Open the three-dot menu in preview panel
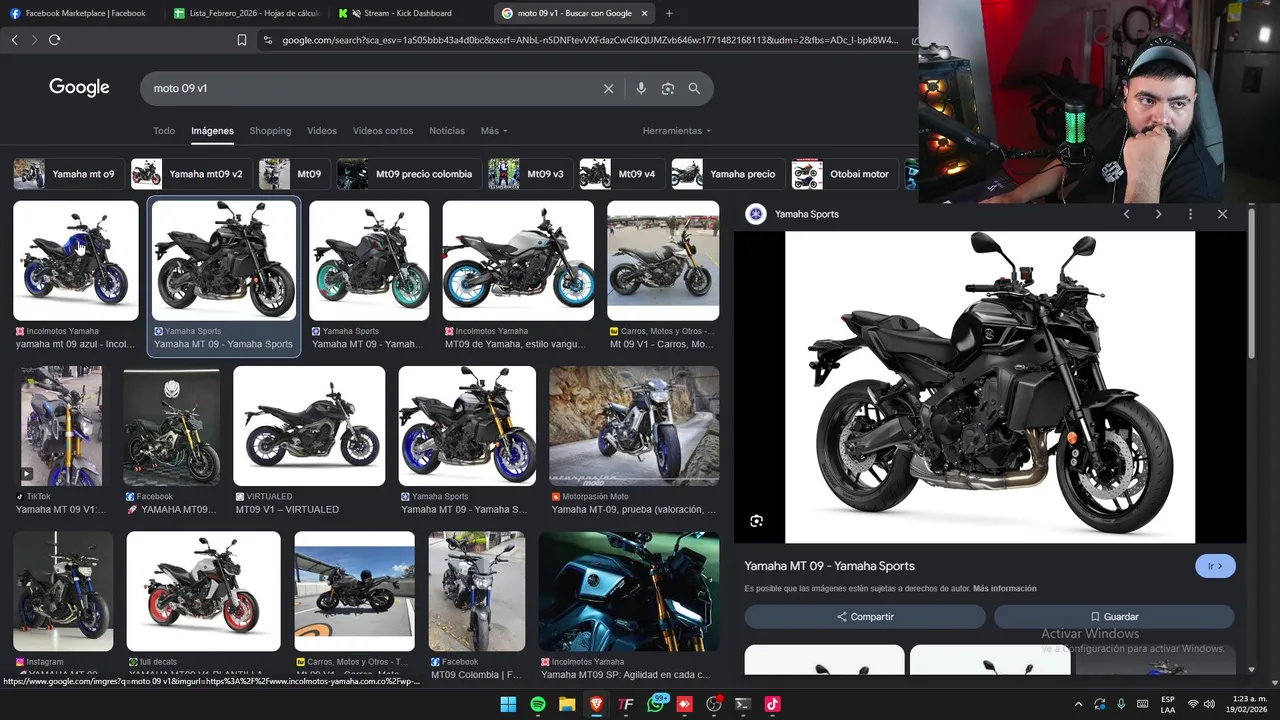1280x720 pixels. (x=1190, y=214)
